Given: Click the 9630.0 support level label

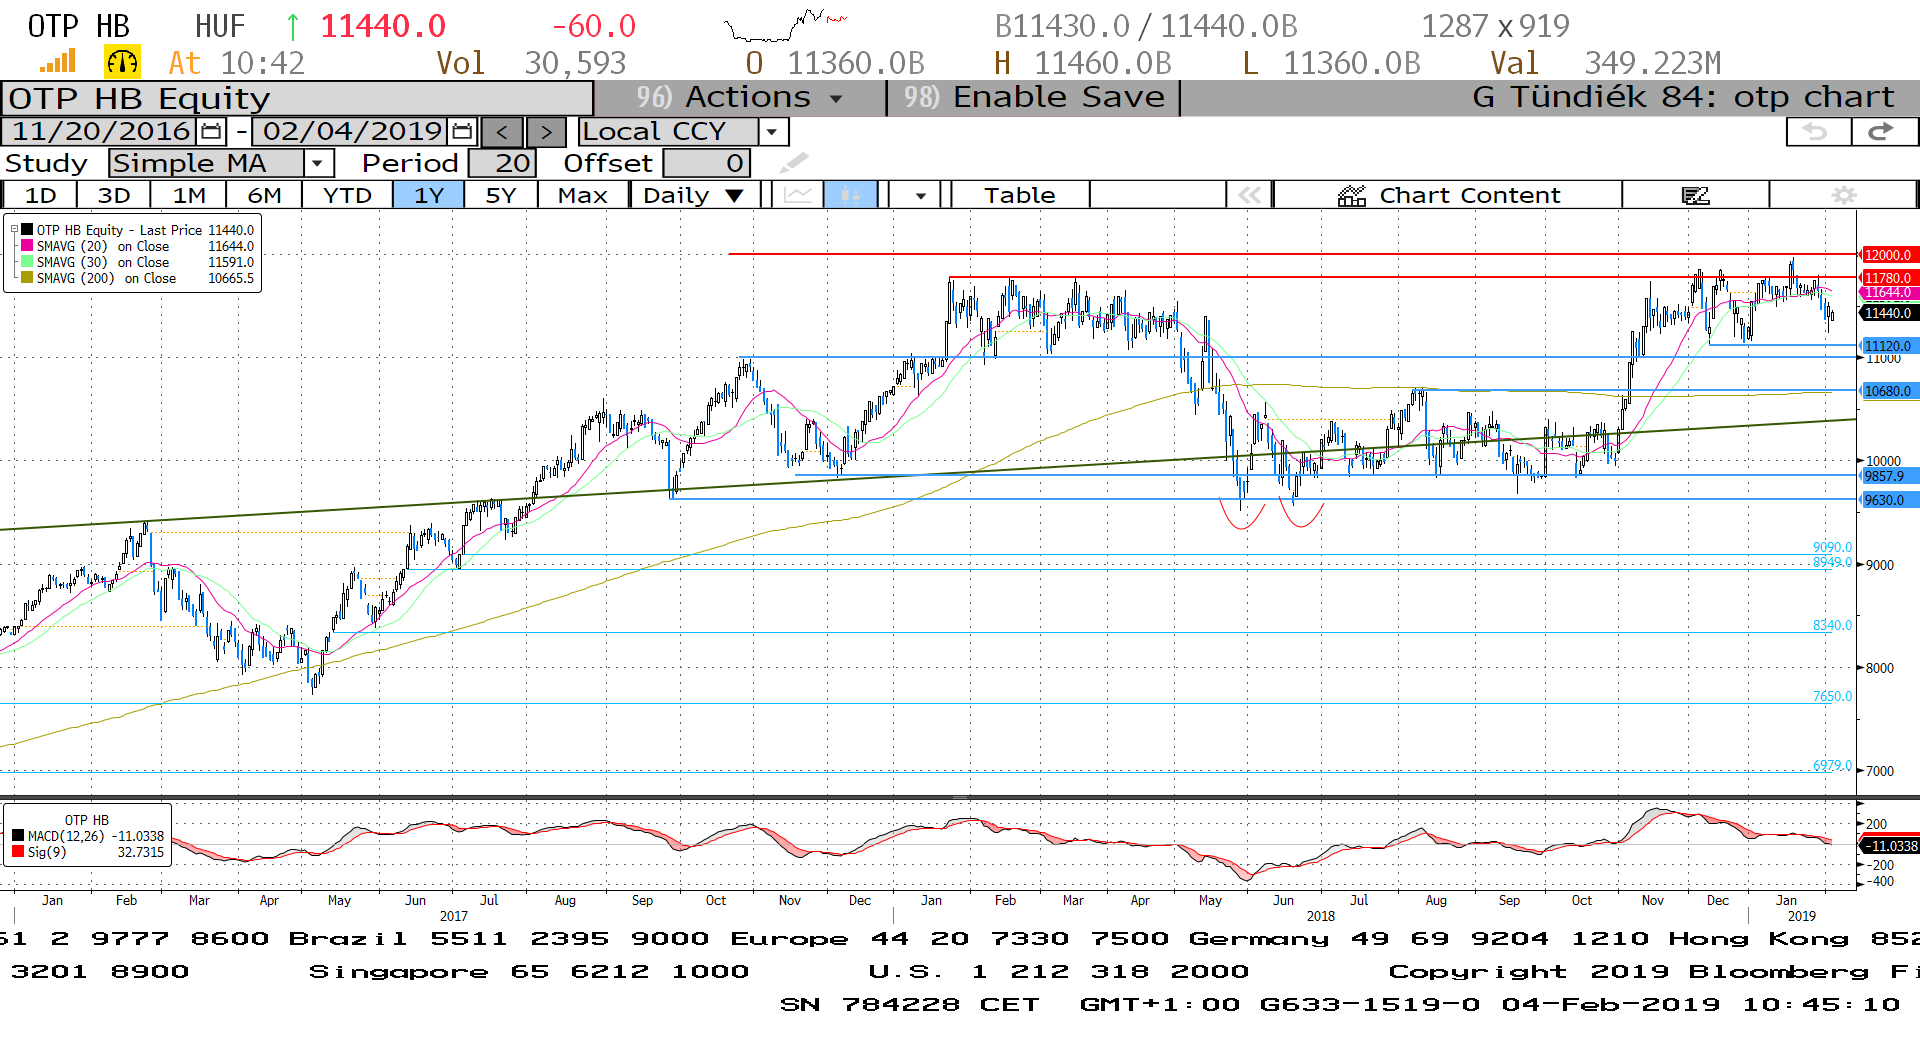Looking at the screenshot, I should 1888,500.
